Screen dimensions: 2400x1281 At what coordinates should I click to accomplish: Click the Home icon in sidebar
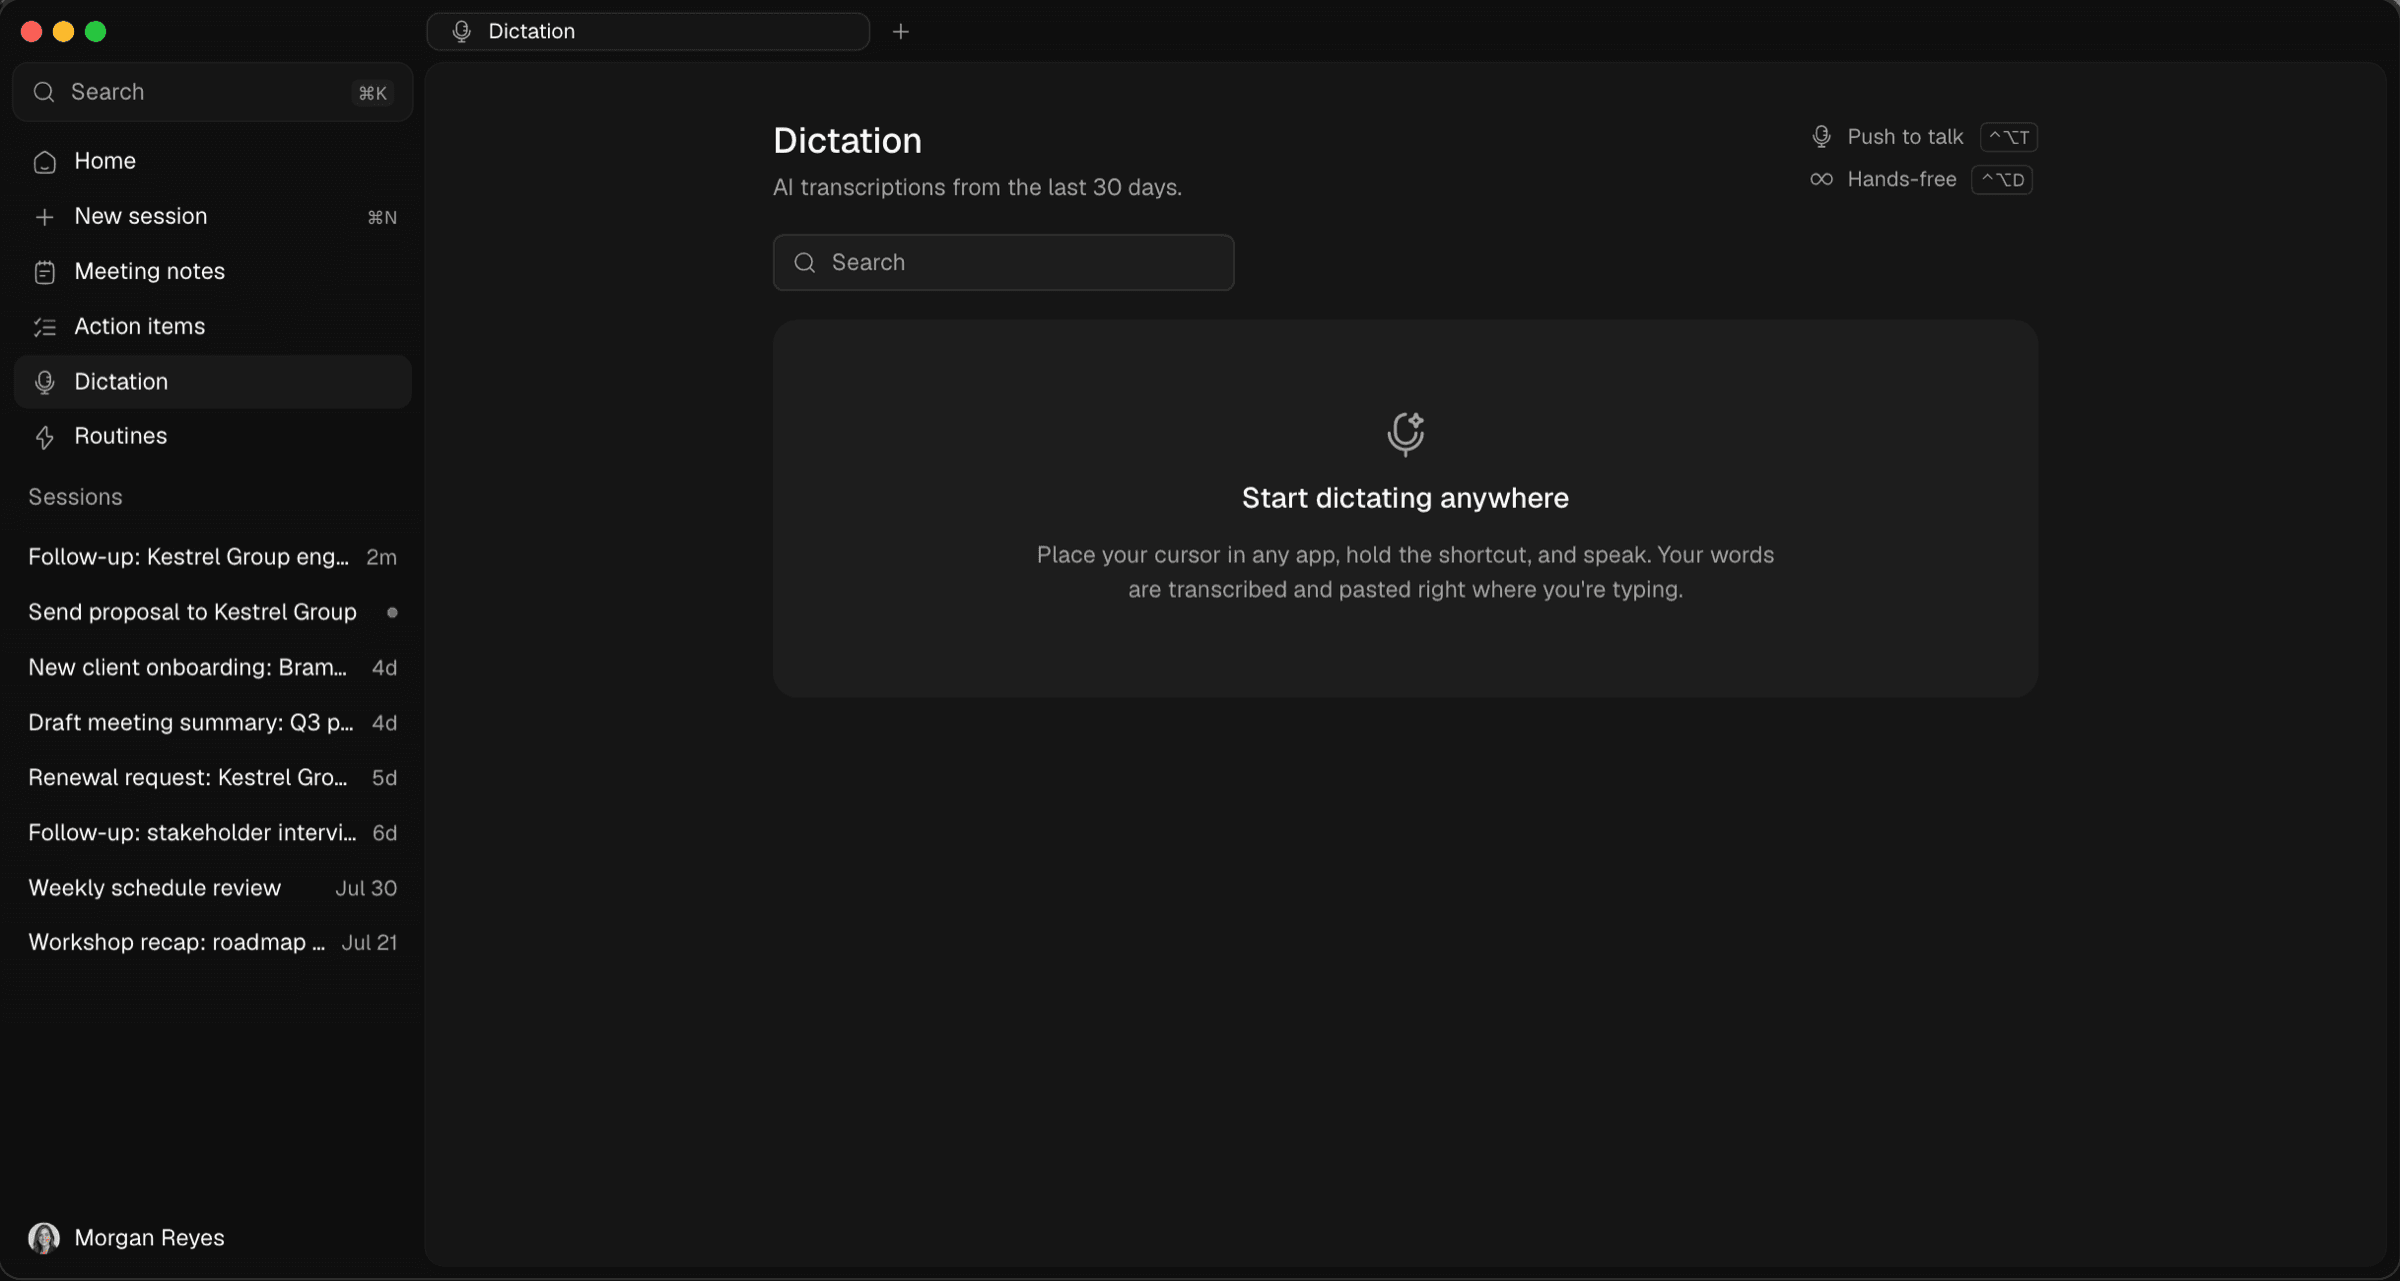pos(44,162)
